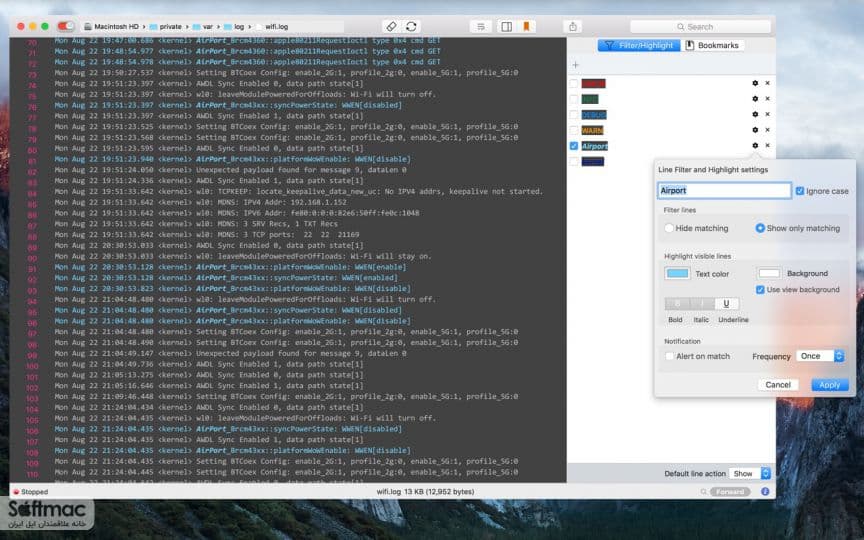Toggle line wrapping toolbar icon
The height and width of the screenshot is (540, 864).
pyautogui.click(x=481, y=26)
